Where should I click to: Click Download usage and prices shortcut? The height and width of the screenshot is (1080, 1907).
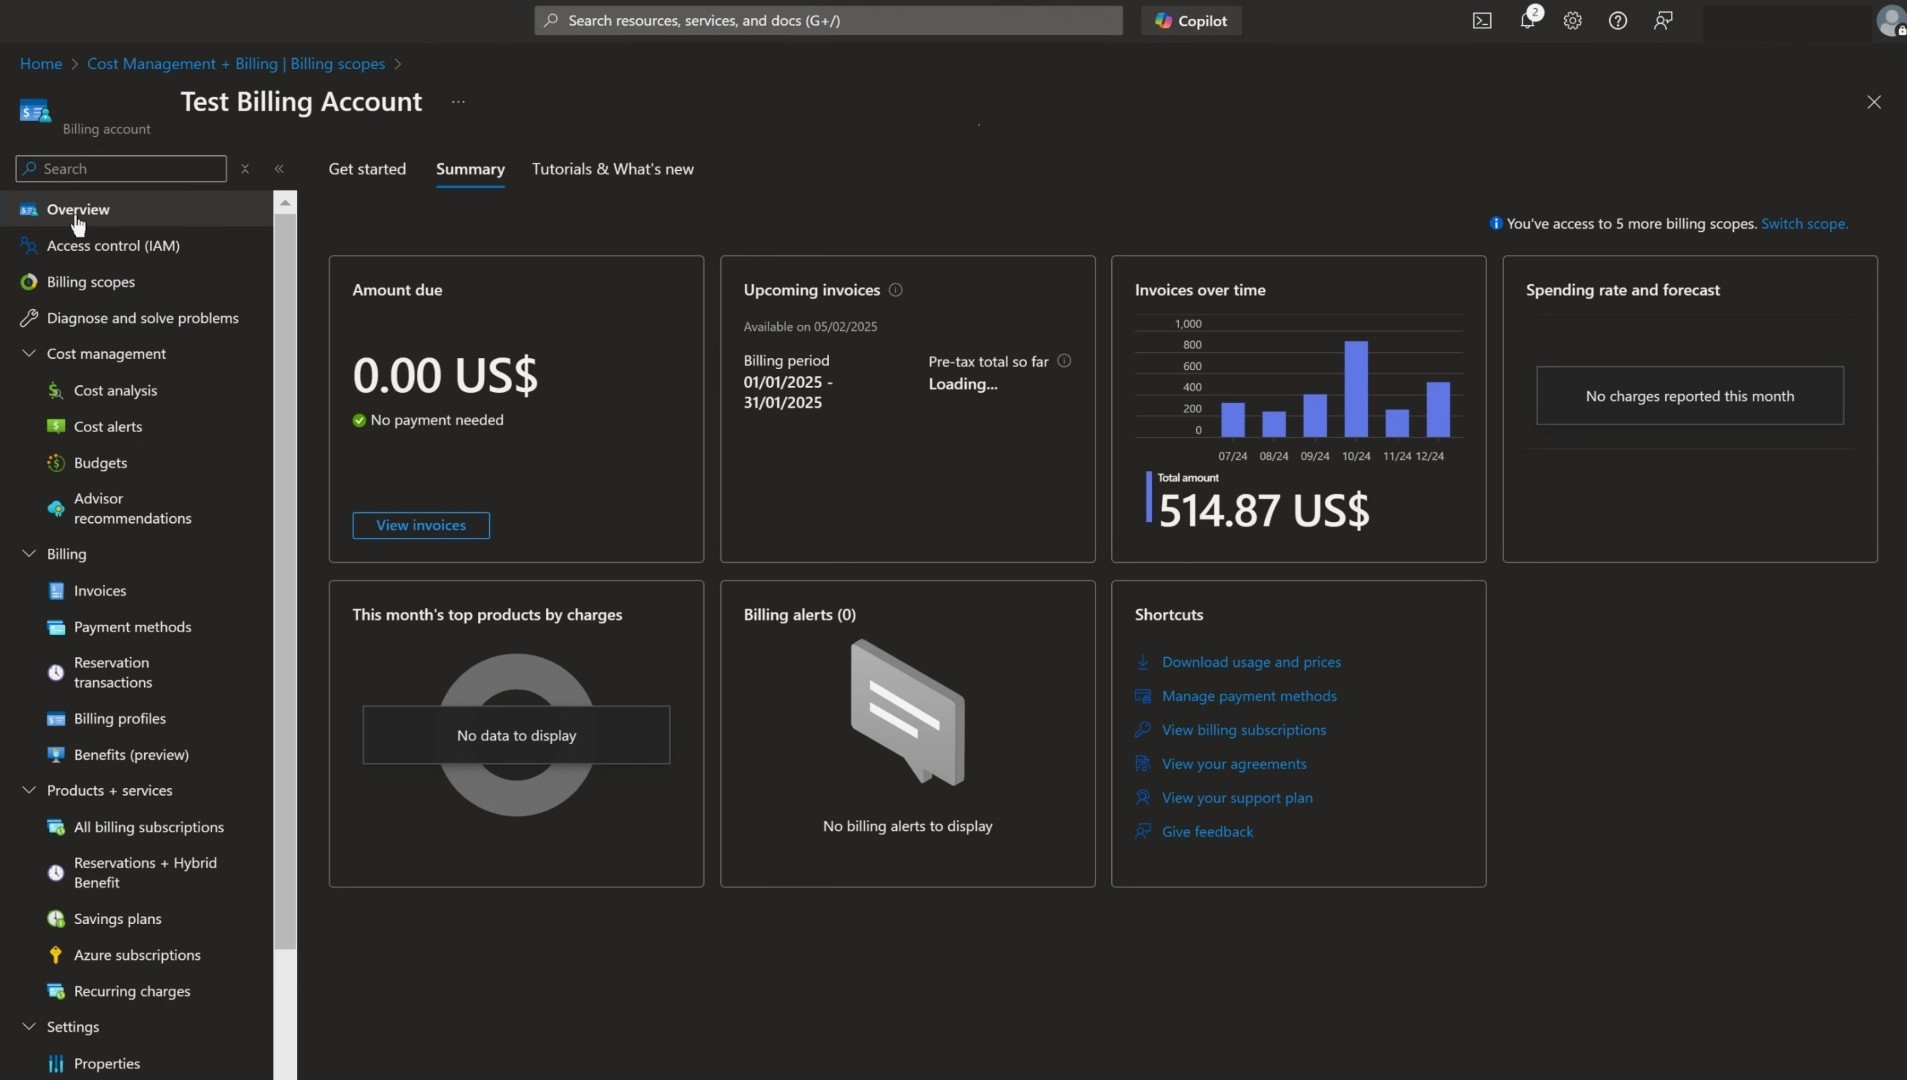tap(1251, 662)
